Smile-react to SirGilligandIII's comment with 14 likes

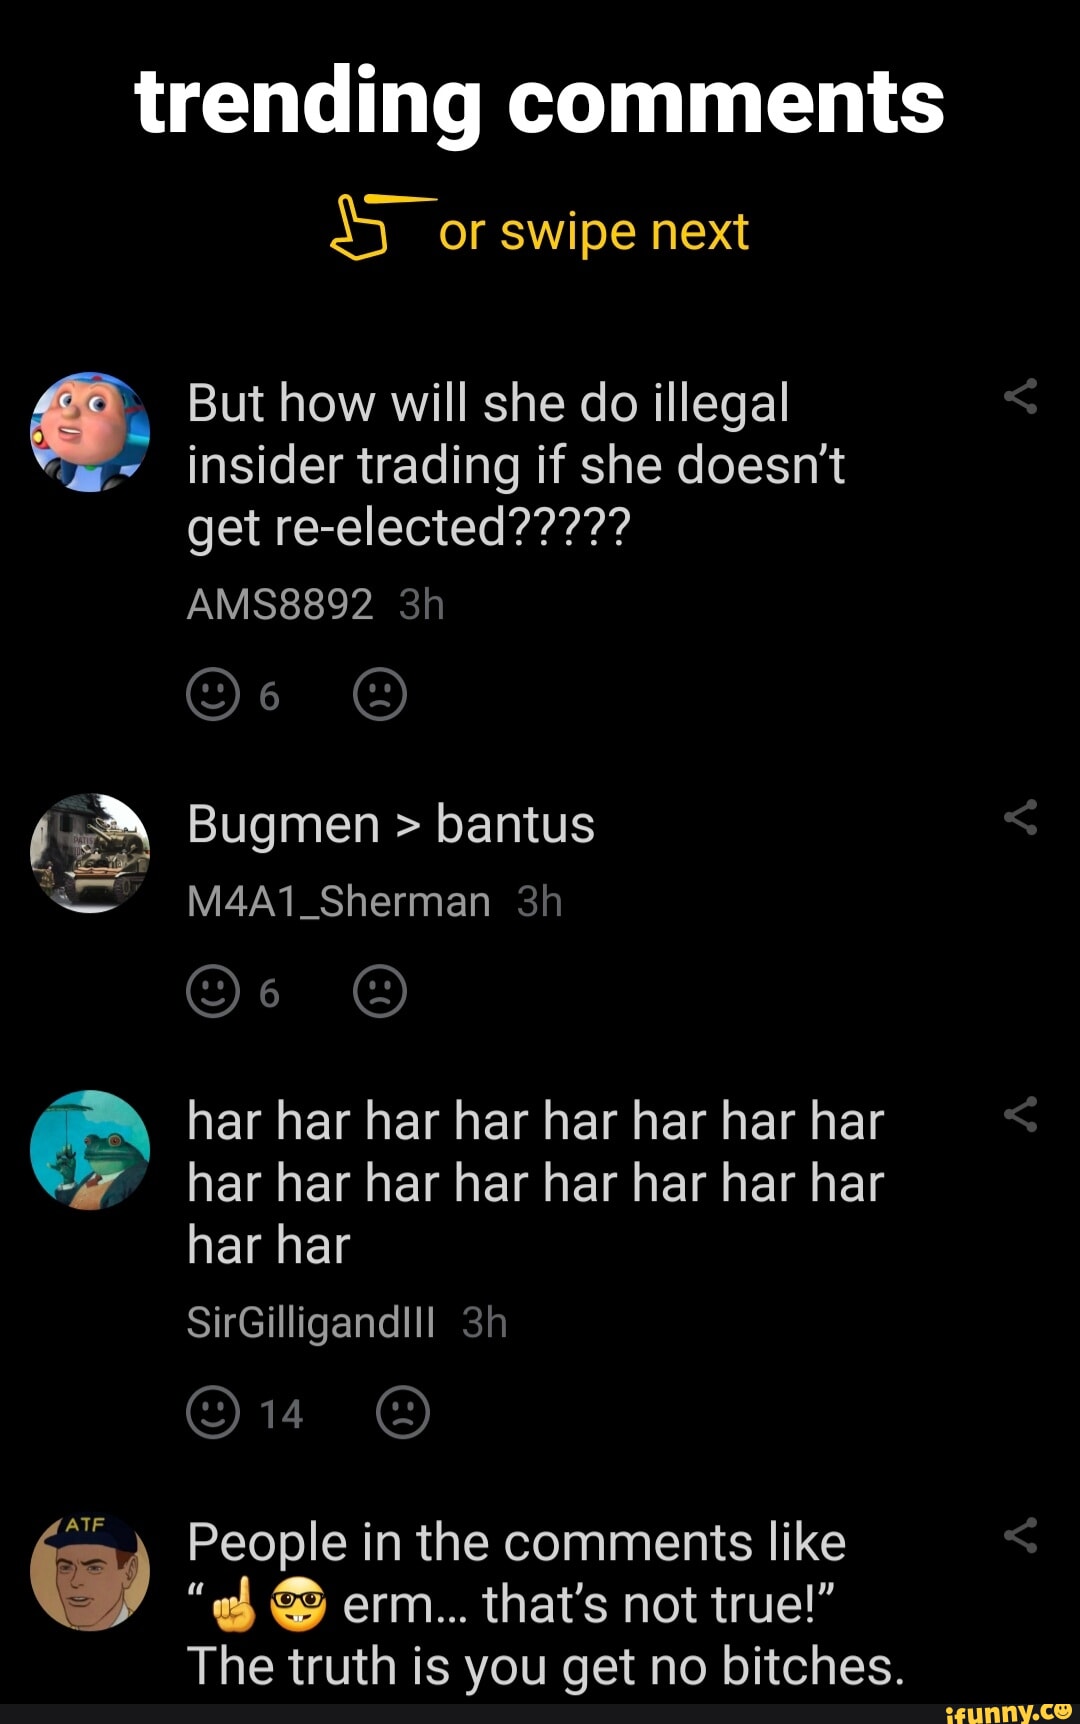(213, 1412)
